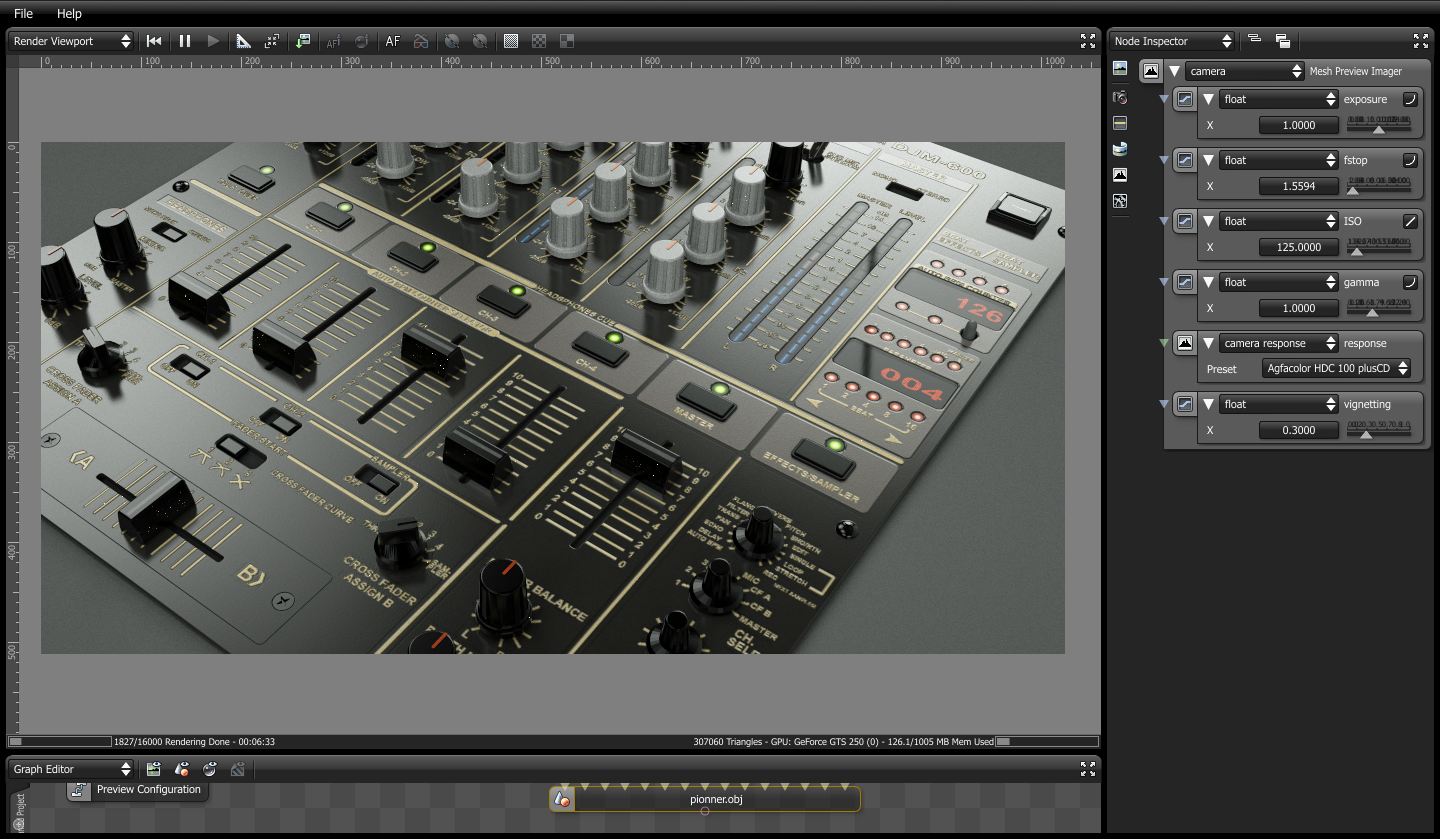Toggle the exposure slider curve button
Viewport: 1440px width, 839px height.
[1410, 99]
